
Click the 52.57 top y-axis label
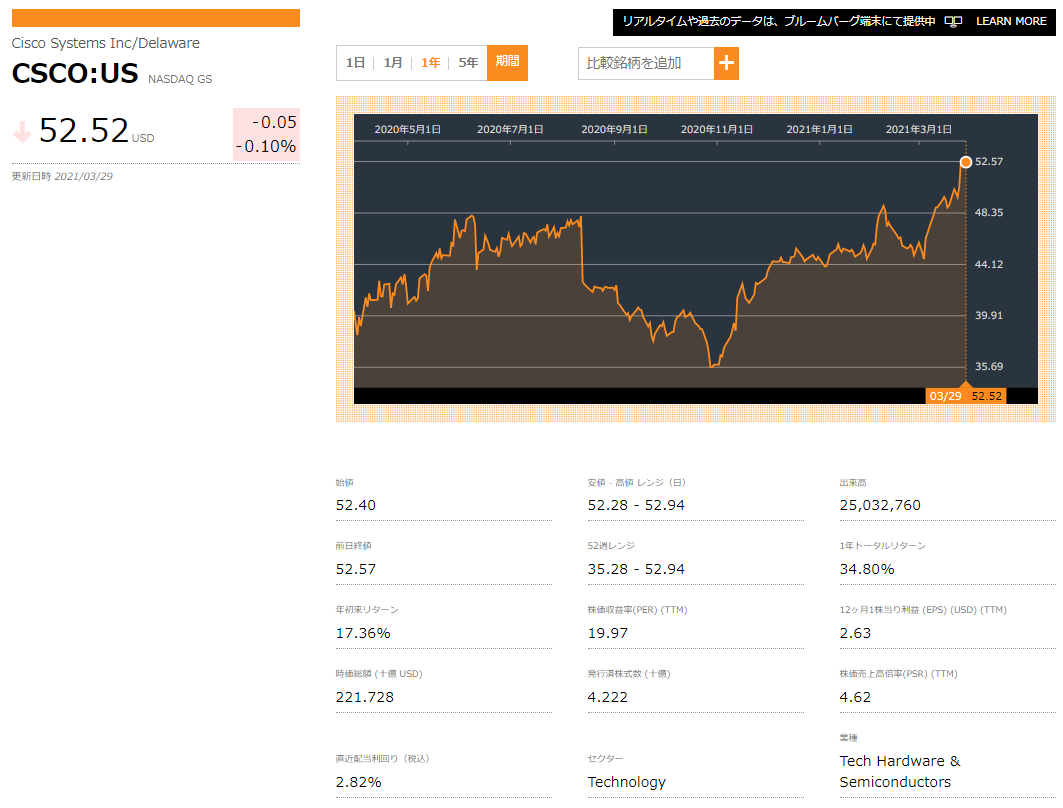[988, 161]
